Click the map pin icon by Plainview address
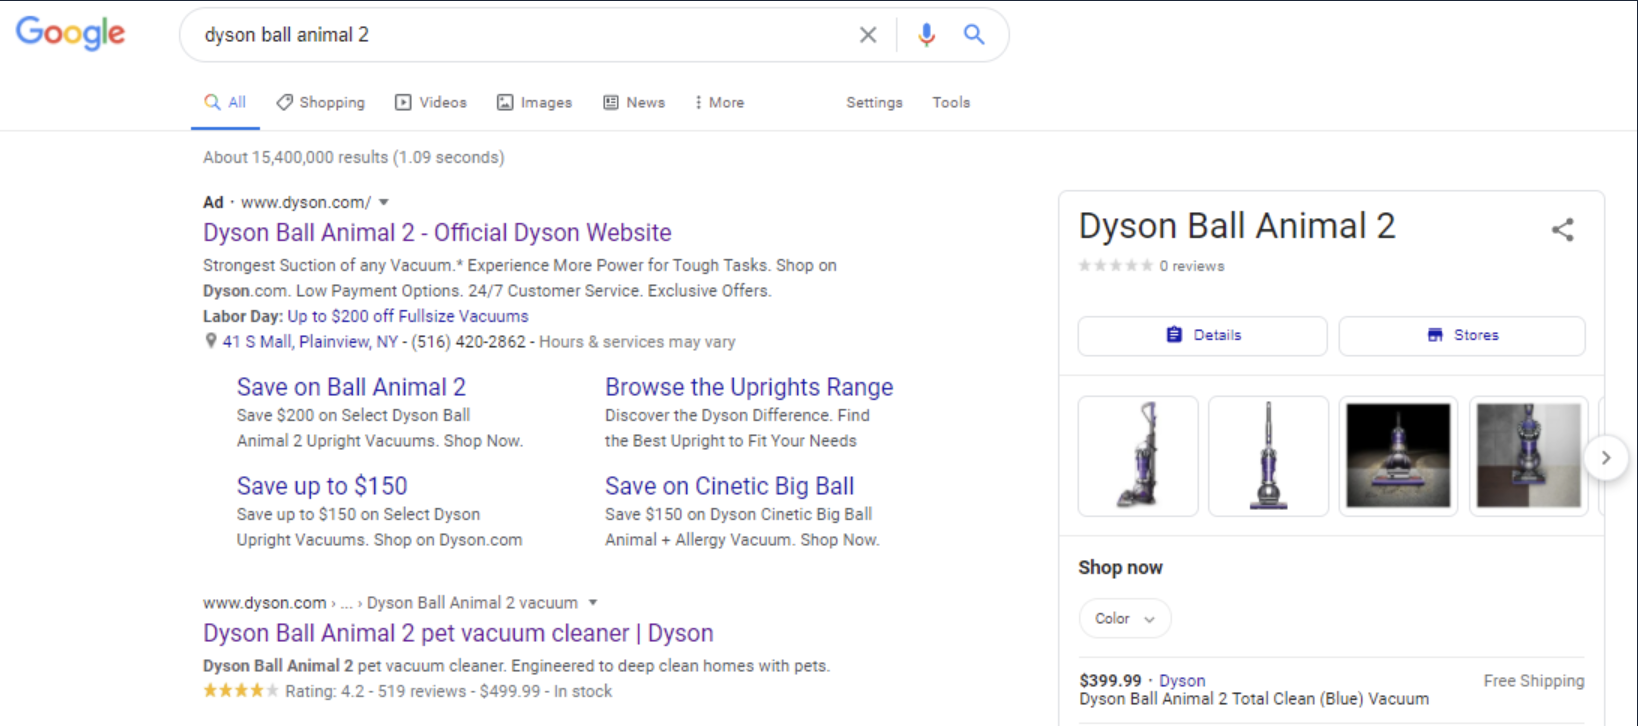This screenshot has height=726, width=1638. [210, 341]
